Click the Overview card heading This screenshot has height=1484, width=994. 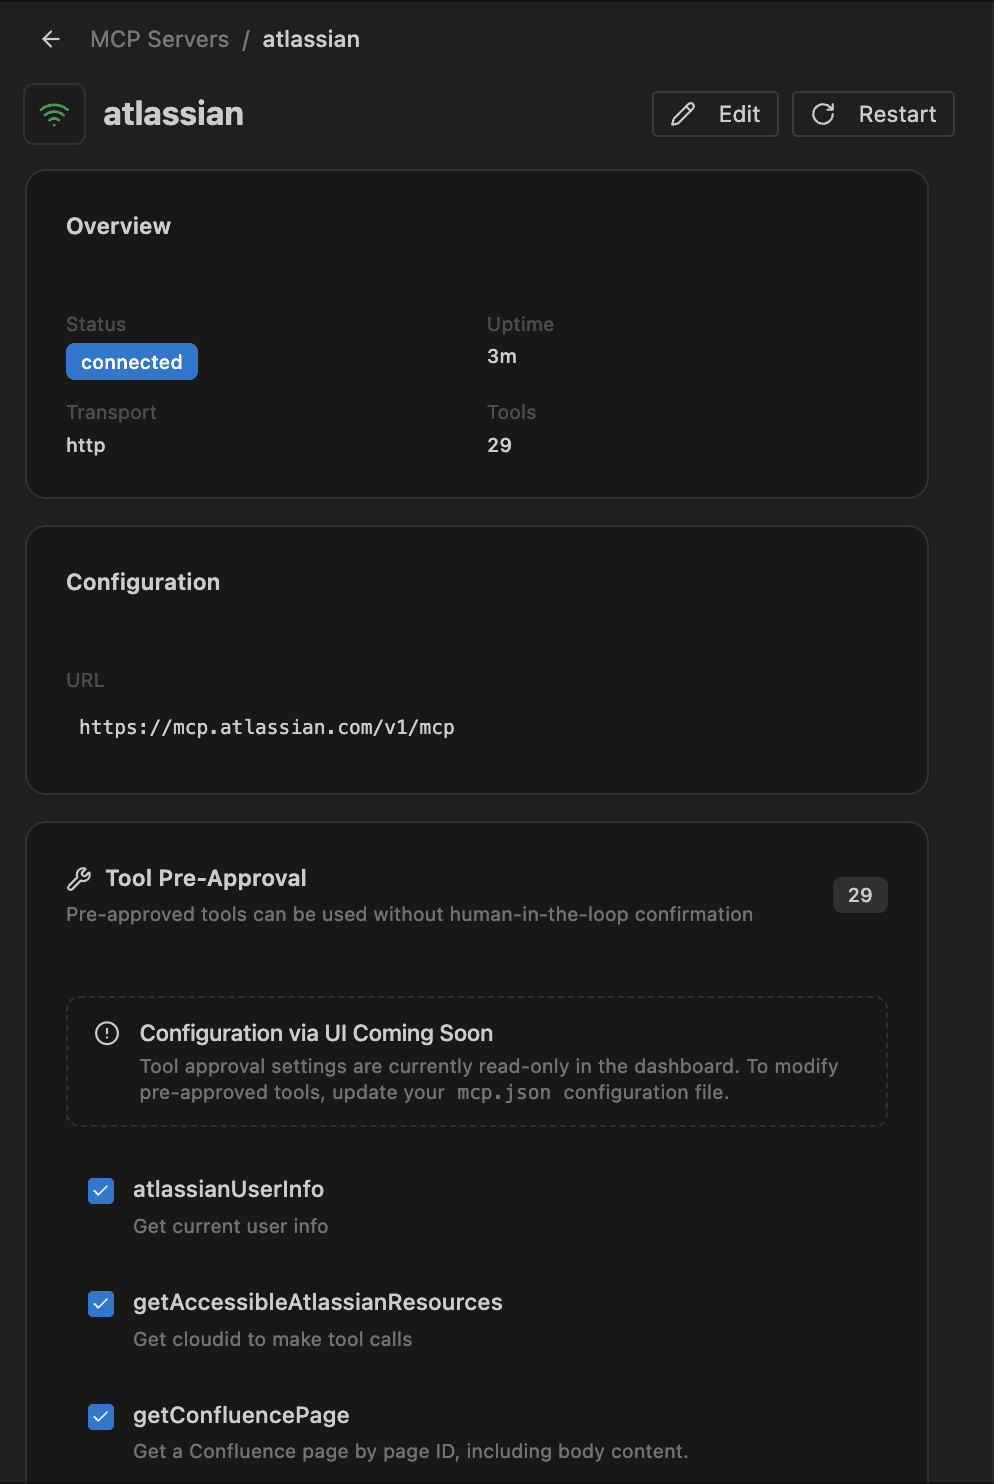click(x=118, y=226)
